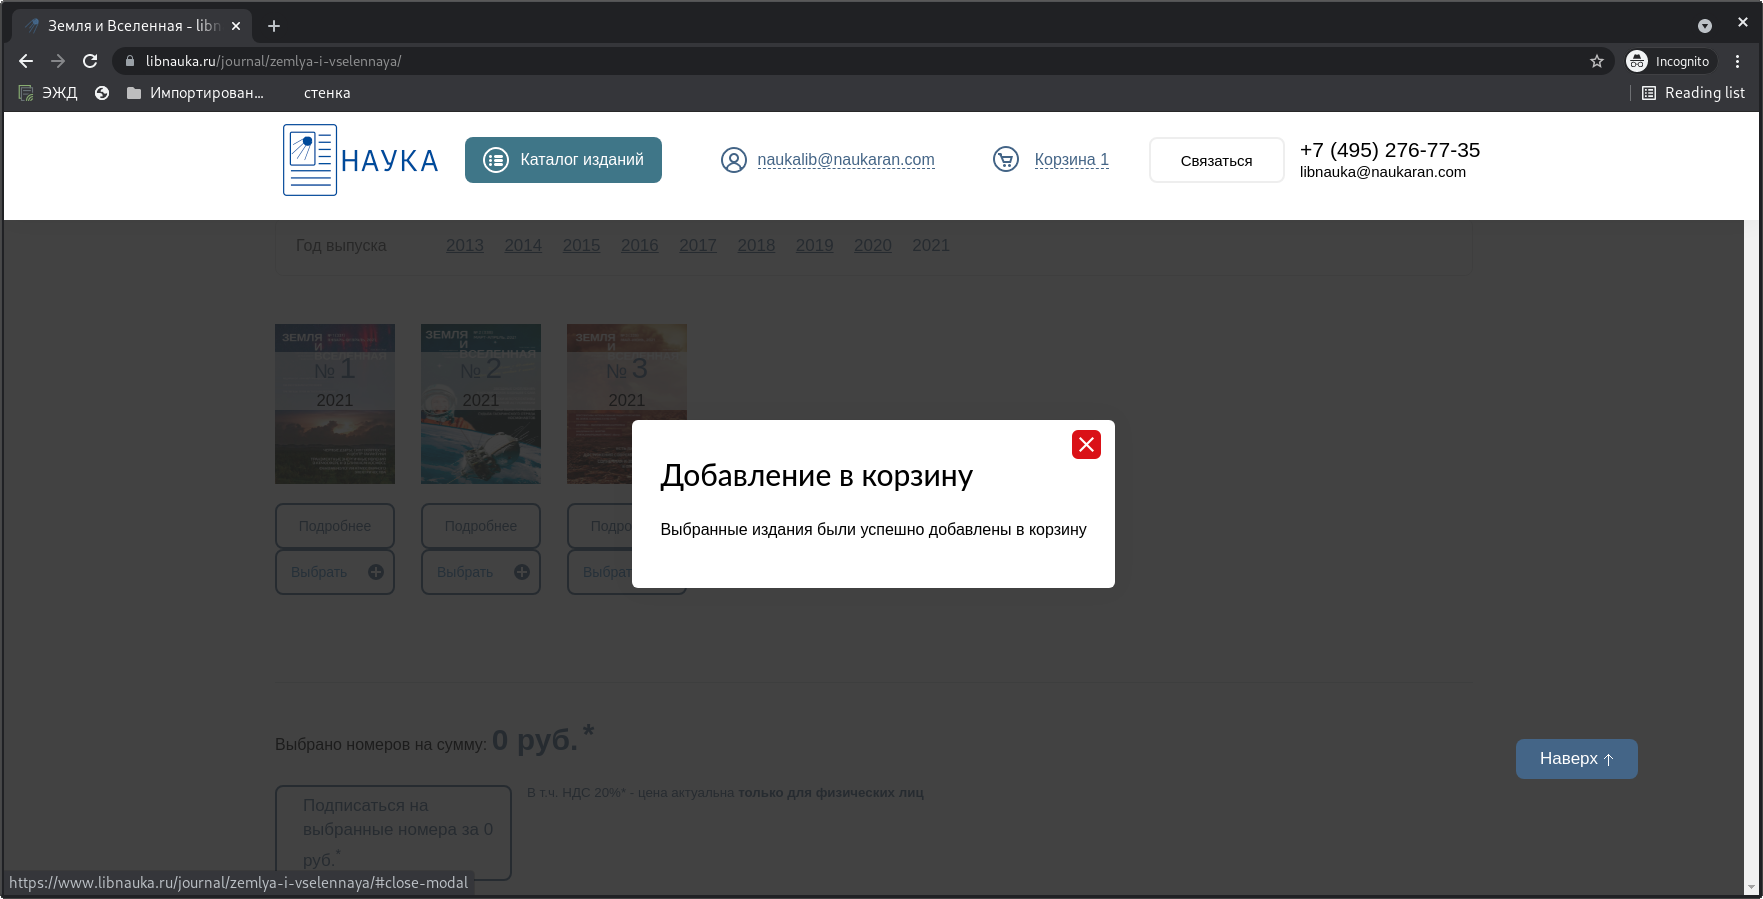Select year 2020
1763x899 pixels.
(873, 245)
